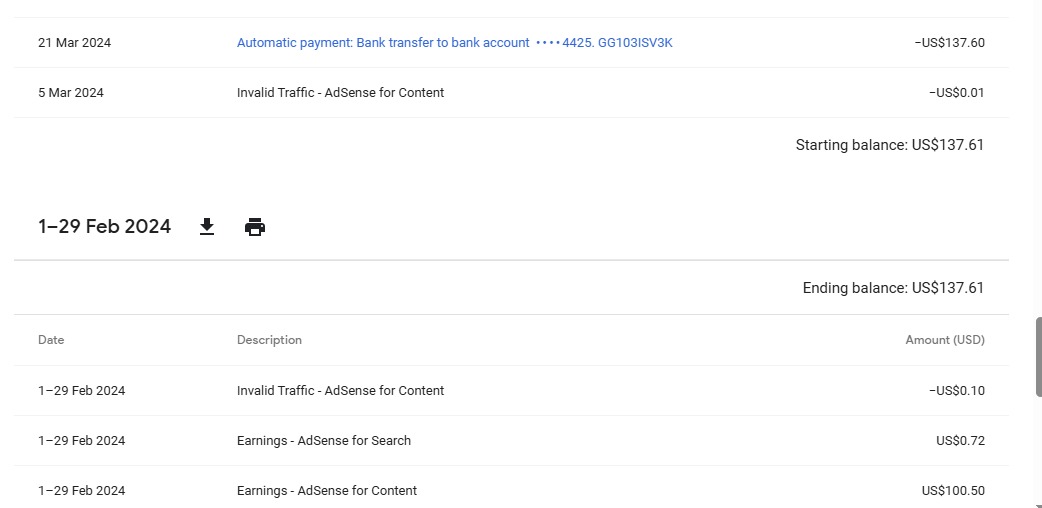Viewport: 1042px width, 508px height.
Task: Select Earnings - AdSense for Content row
Action: [511, 491]
